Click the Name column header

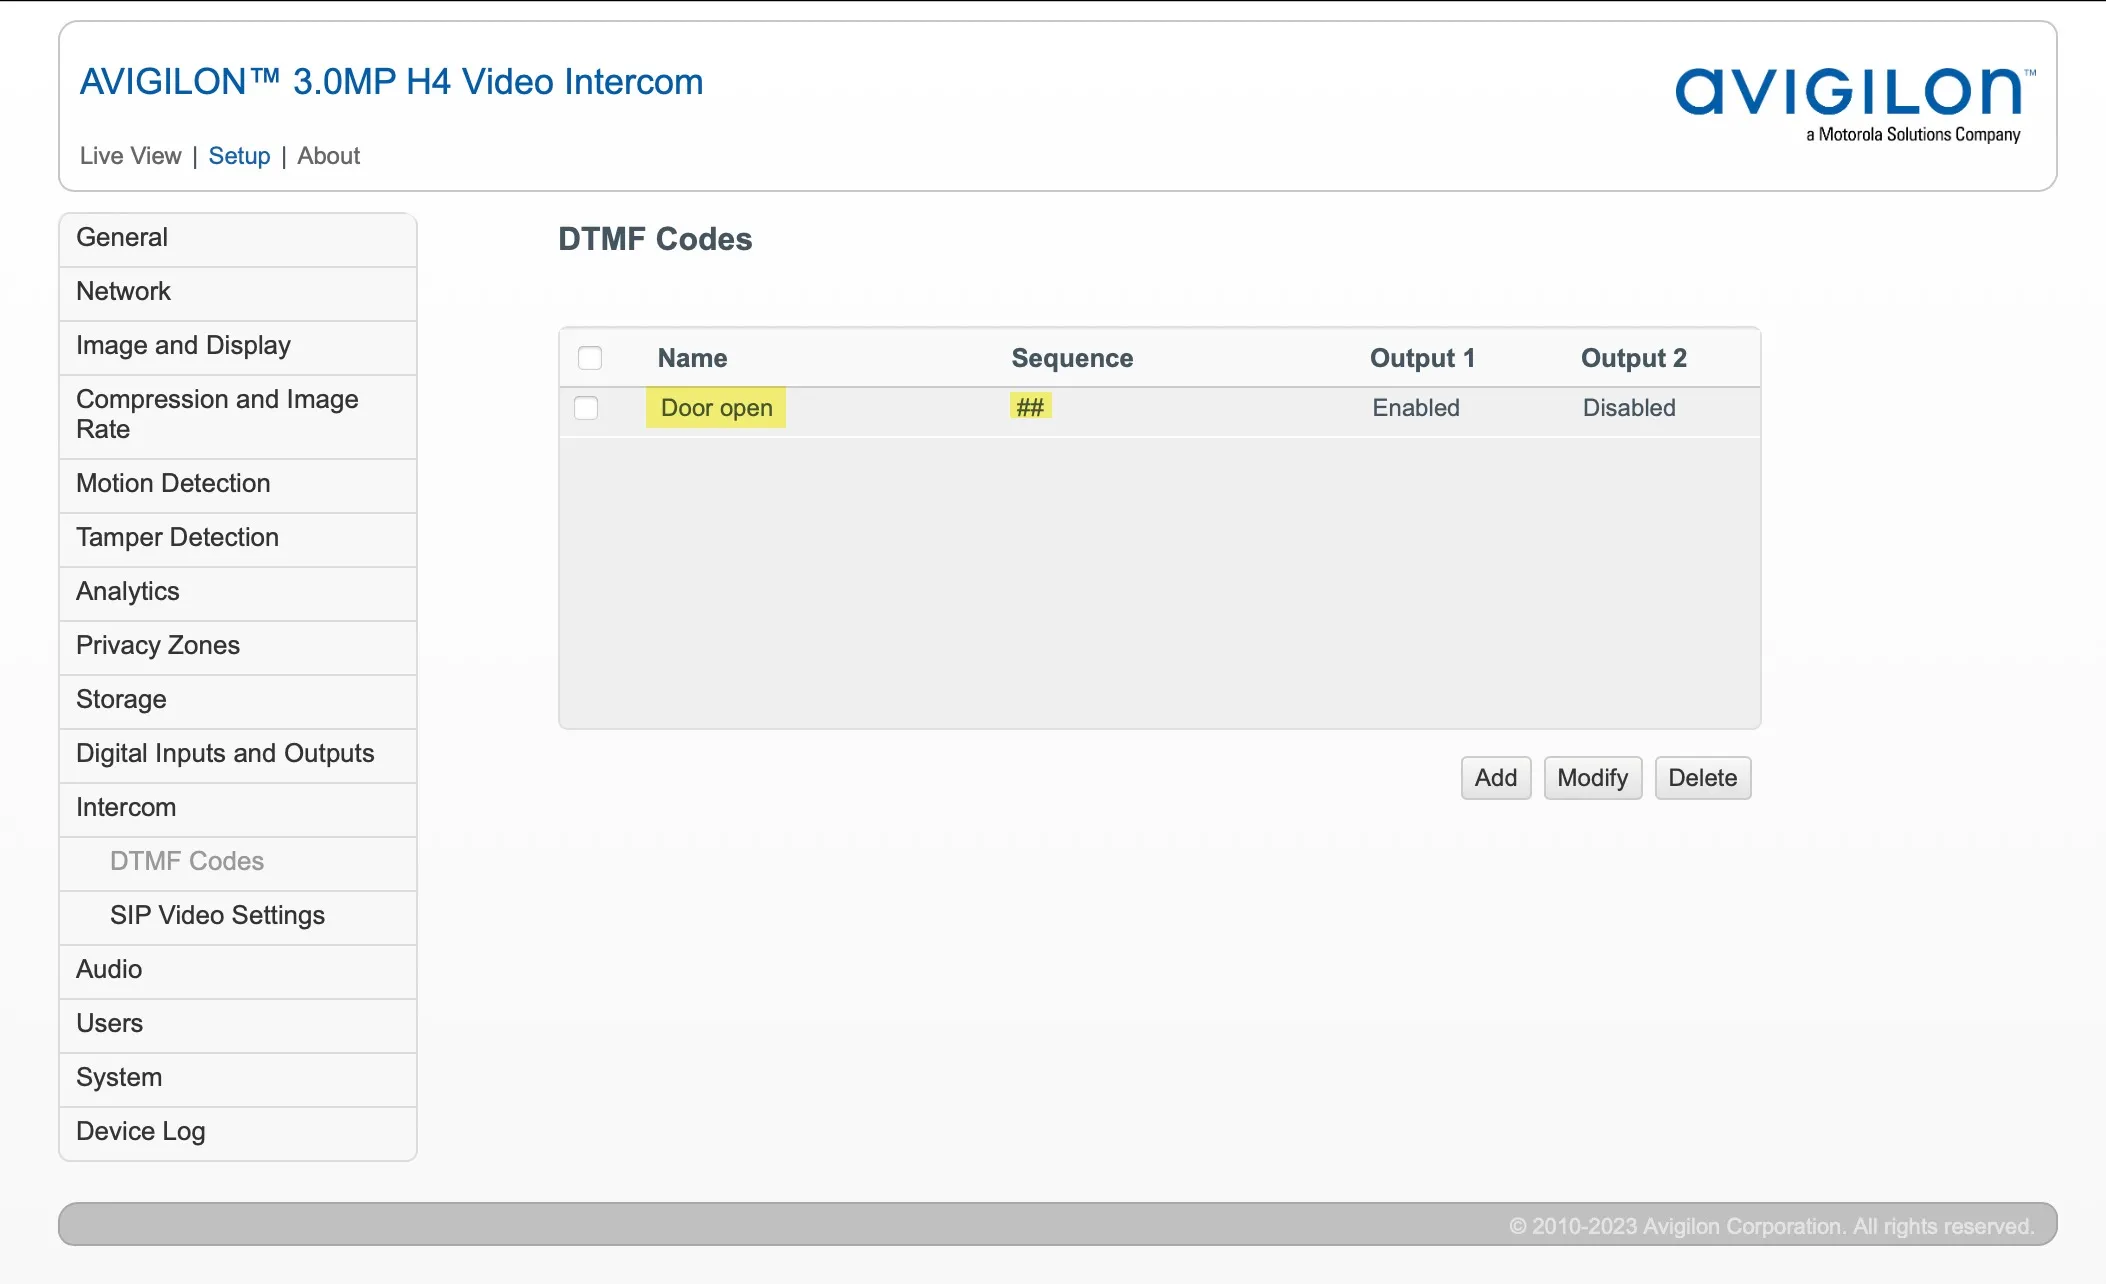(x=692, y=358)
